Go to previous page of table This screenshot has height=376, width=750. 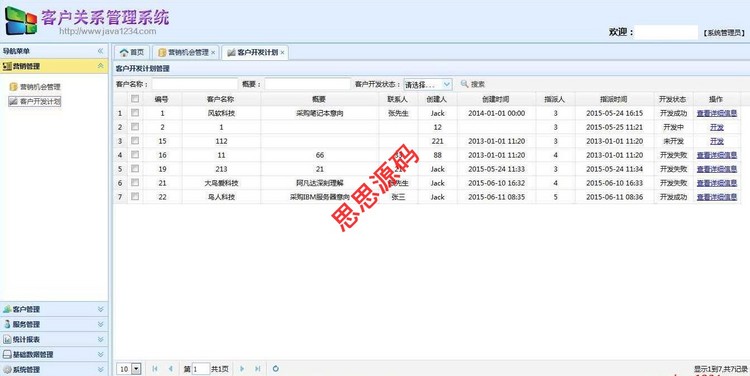click(x=170, y=368)
